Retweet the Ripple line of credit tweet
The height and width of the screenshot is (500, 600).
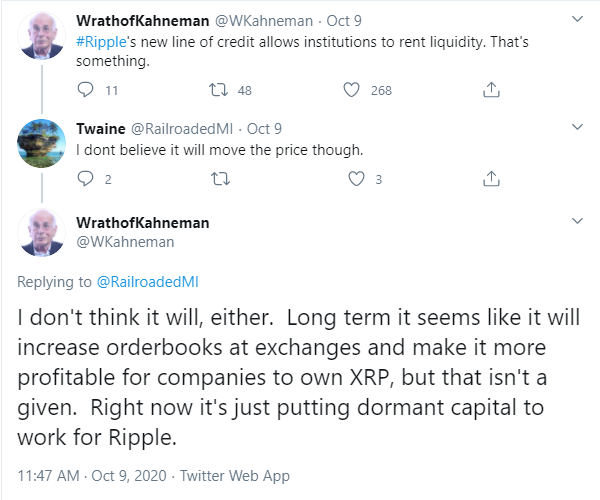[218, 90]
